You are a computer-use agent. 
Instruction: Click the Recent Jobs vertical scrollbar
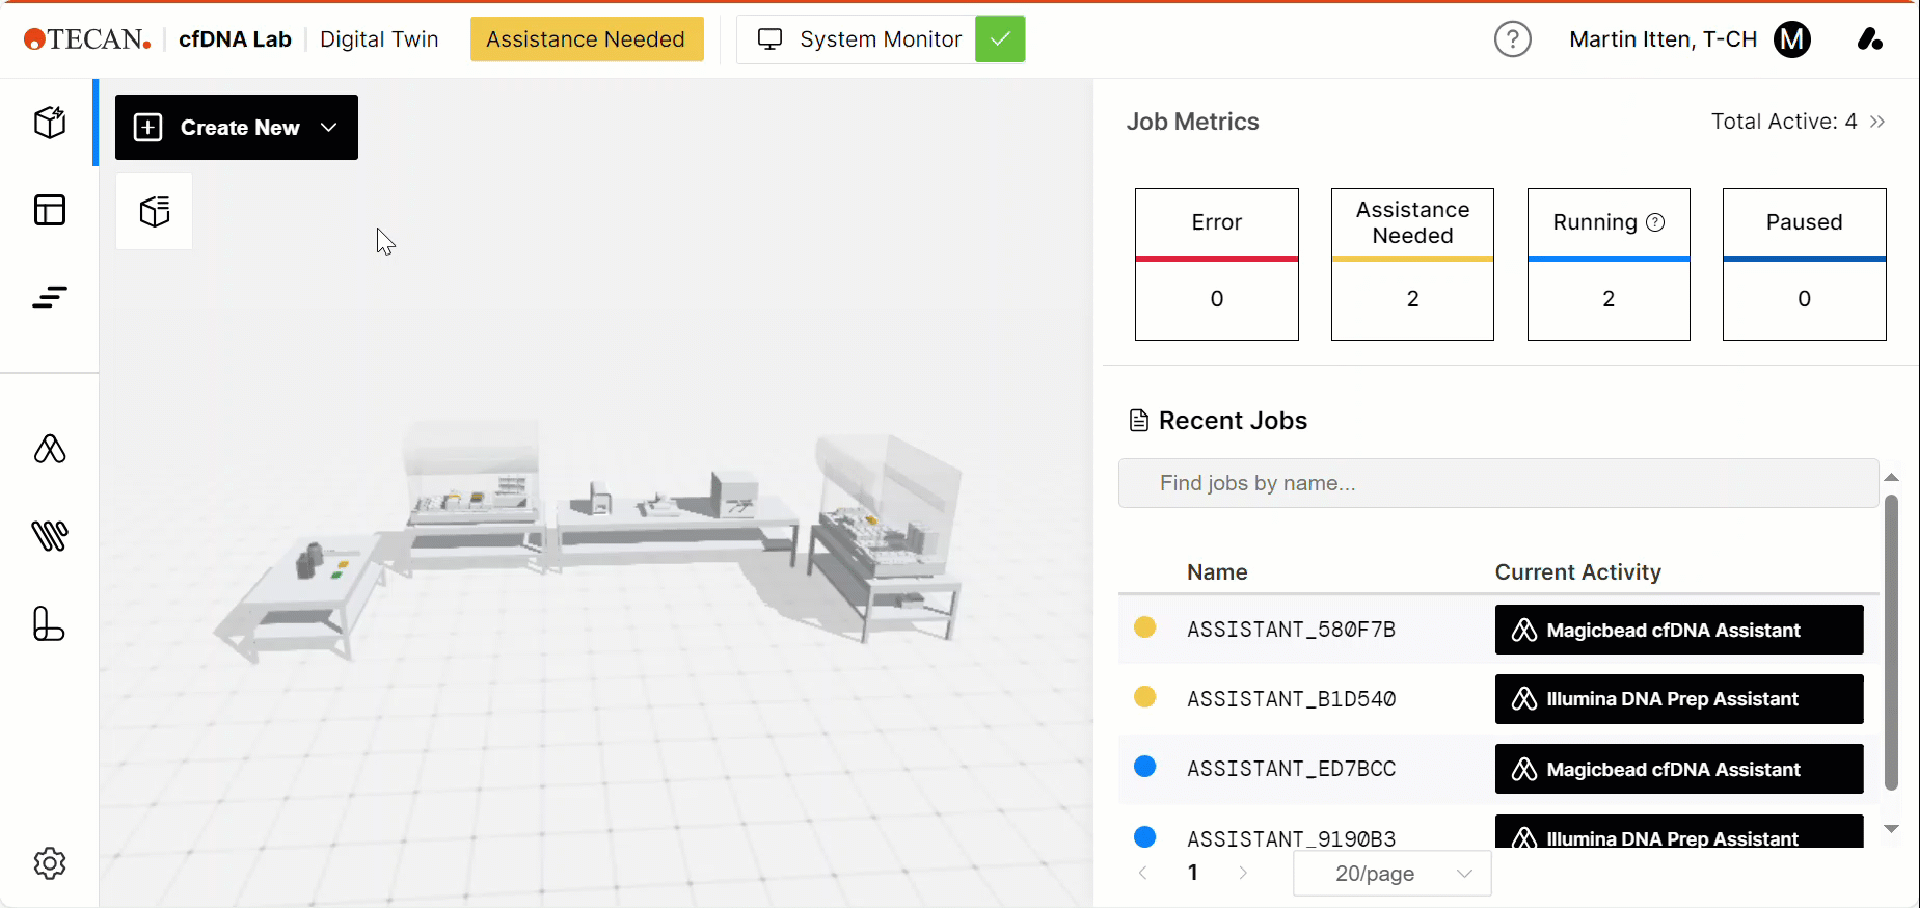point(1891,643)
